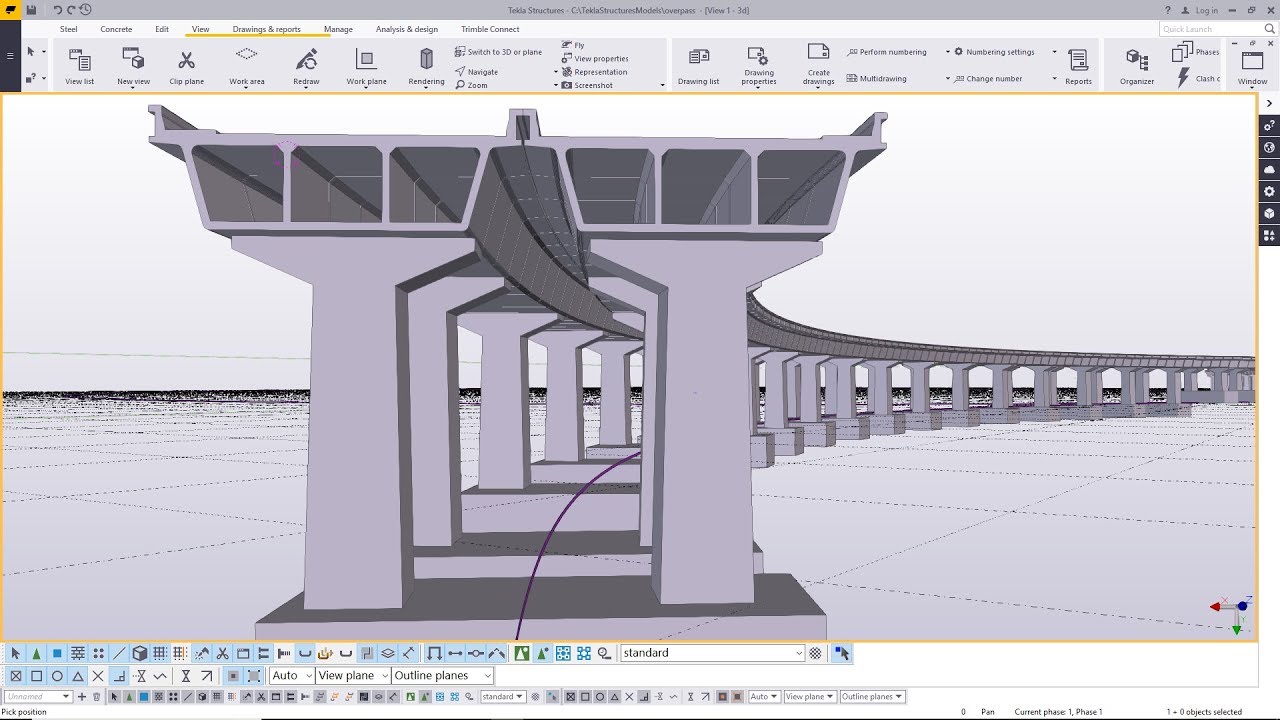Viewport: 1280px width, 720px height.
Task: Open the Steel ribbon tab
Action: 69,29
